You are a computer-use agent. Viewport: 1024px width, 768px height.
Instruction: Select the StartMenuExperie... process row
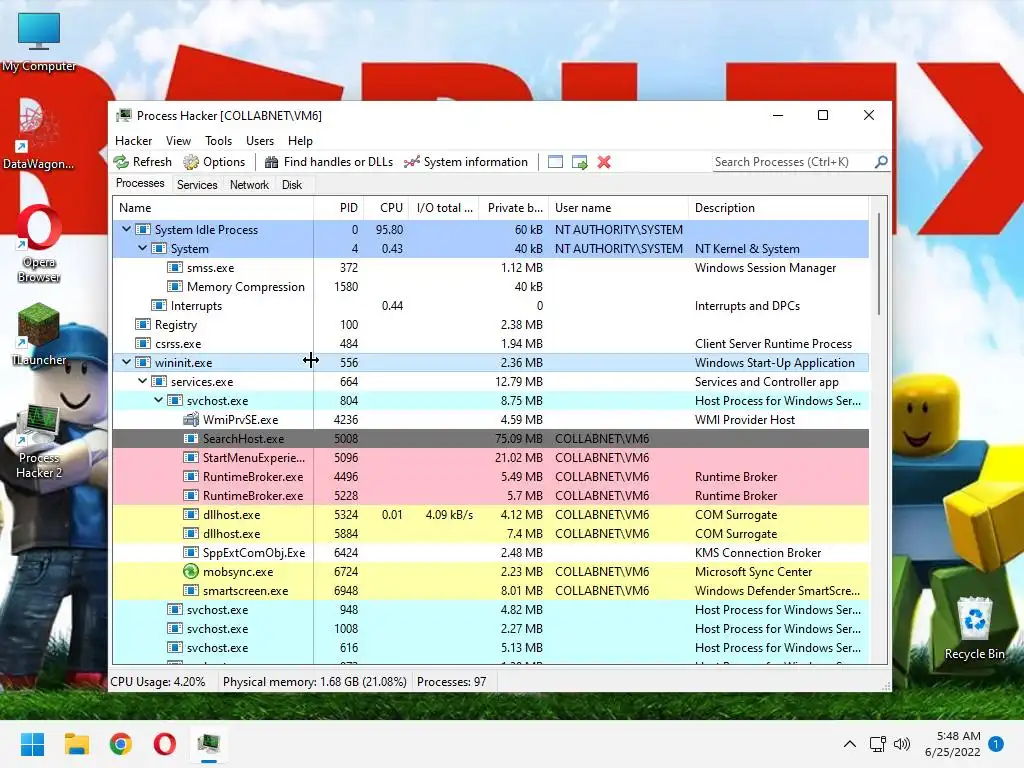coord(490,457)
